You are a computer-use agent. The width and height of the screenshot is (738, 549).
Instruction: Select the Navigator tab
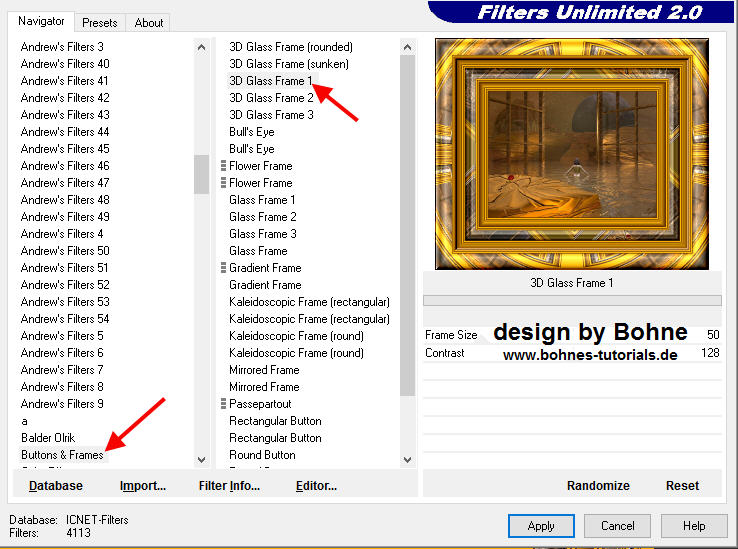click(41, 21)
